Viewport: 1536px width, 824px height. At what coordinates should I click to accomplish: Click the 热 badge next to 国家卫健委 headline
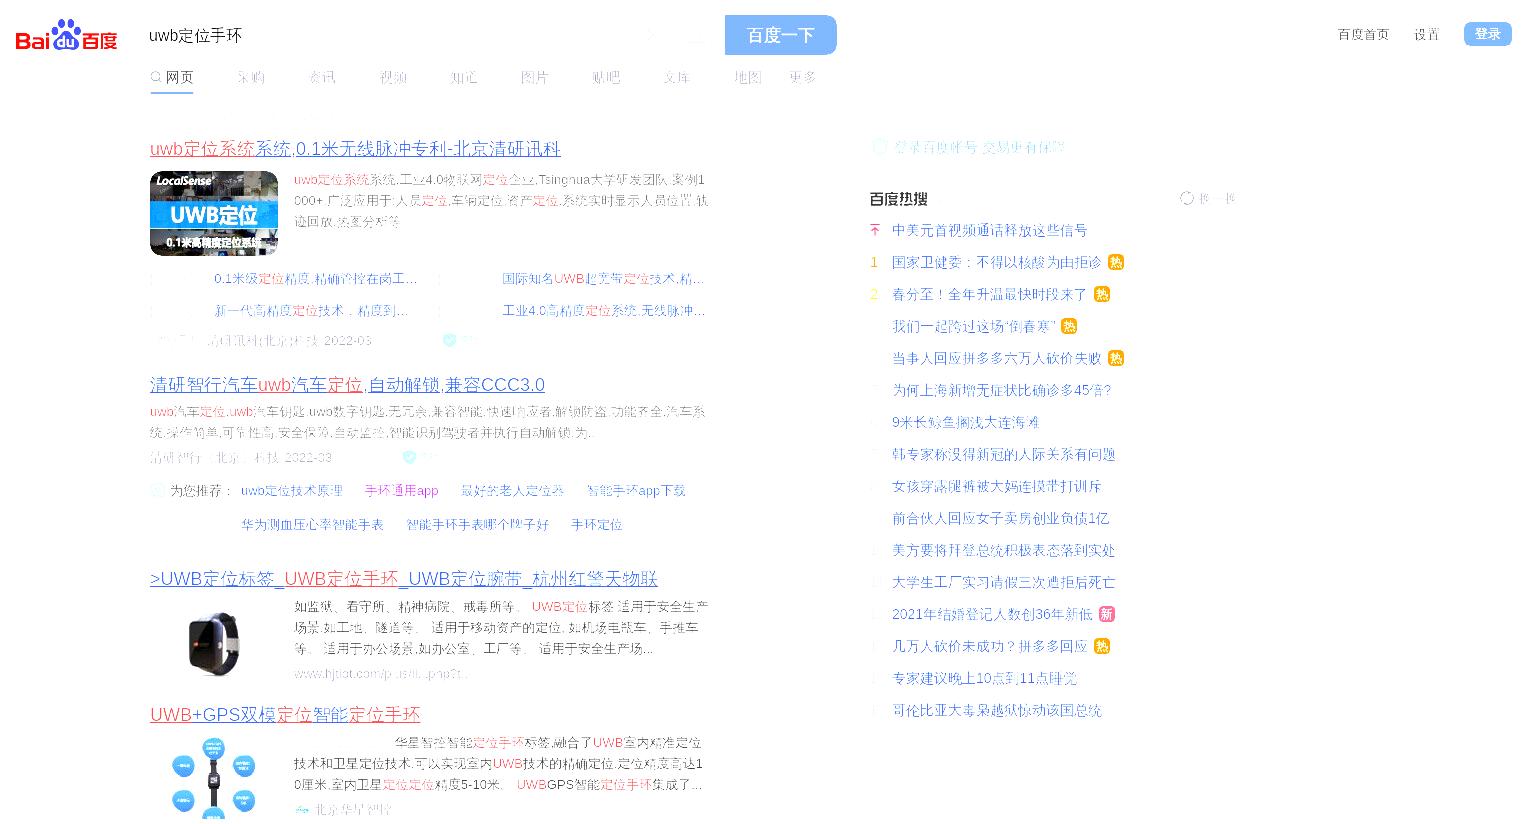pos(1116,262)
